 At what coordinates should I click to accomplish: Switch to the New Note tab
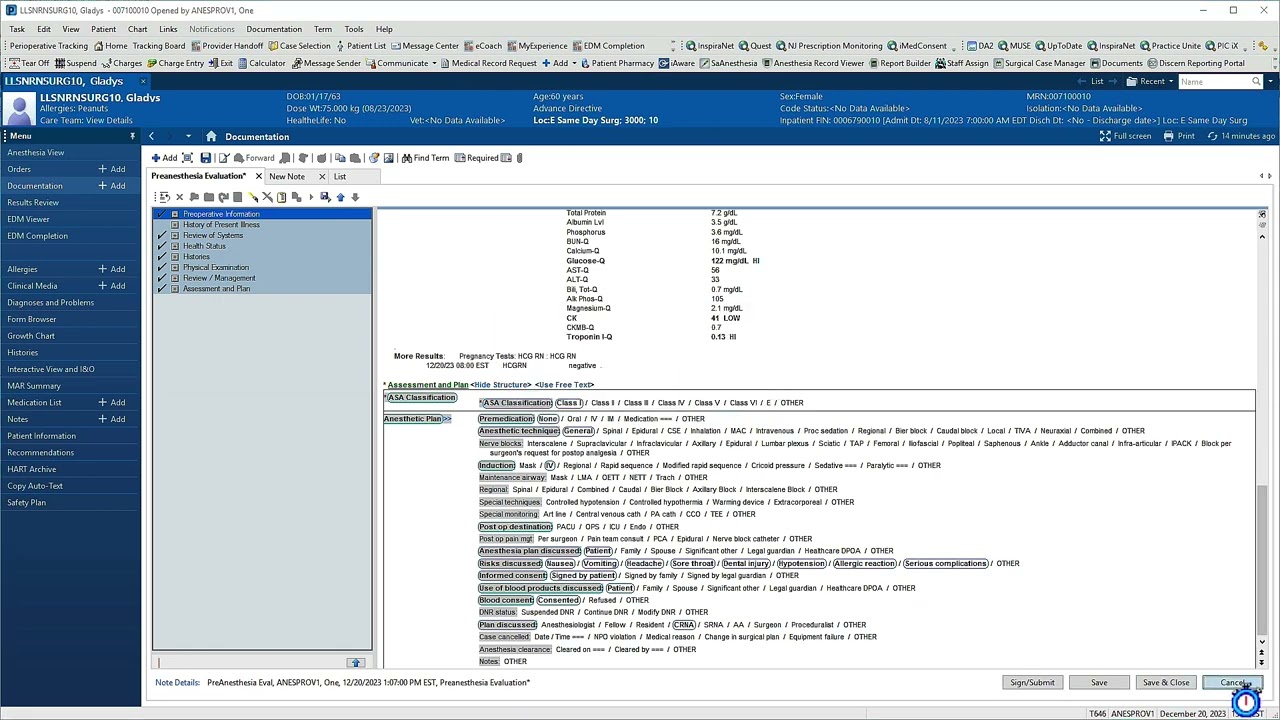(x=287, y=177)
